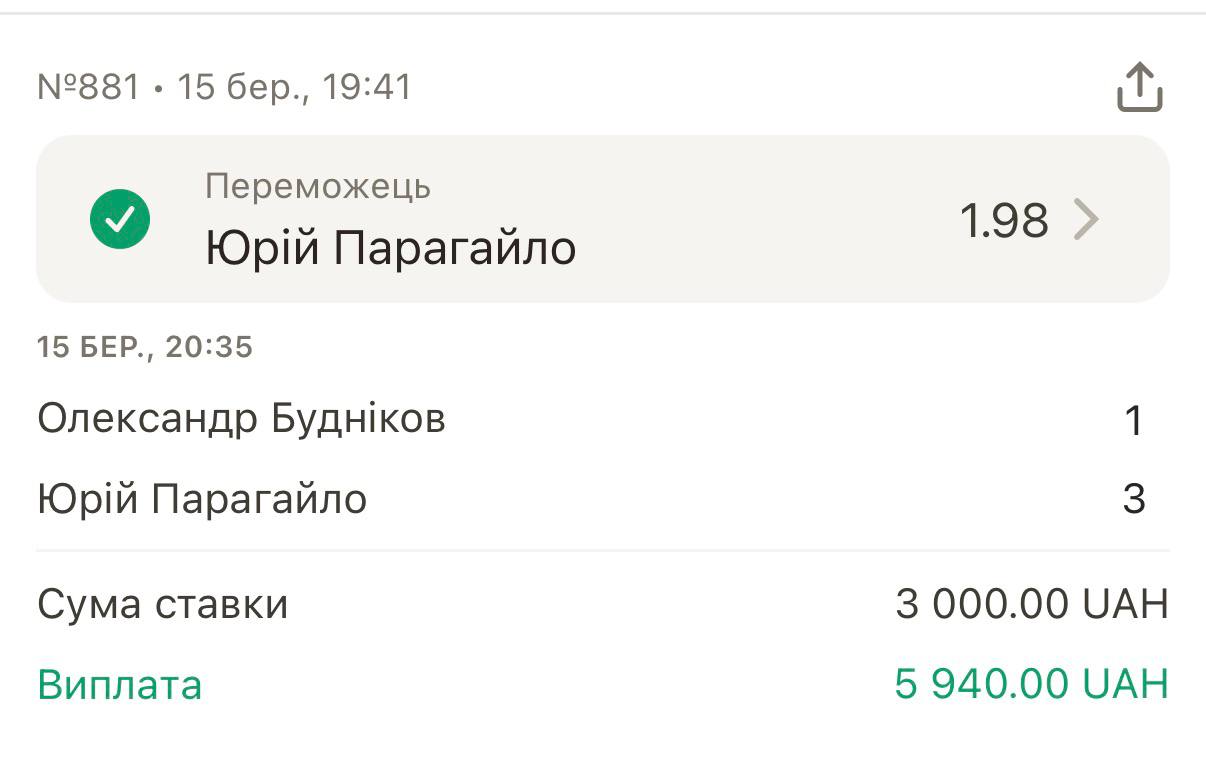Open the Олександр Будніков player row
Viewport: 1206px width, 773px height.
[x=241, y=419]
